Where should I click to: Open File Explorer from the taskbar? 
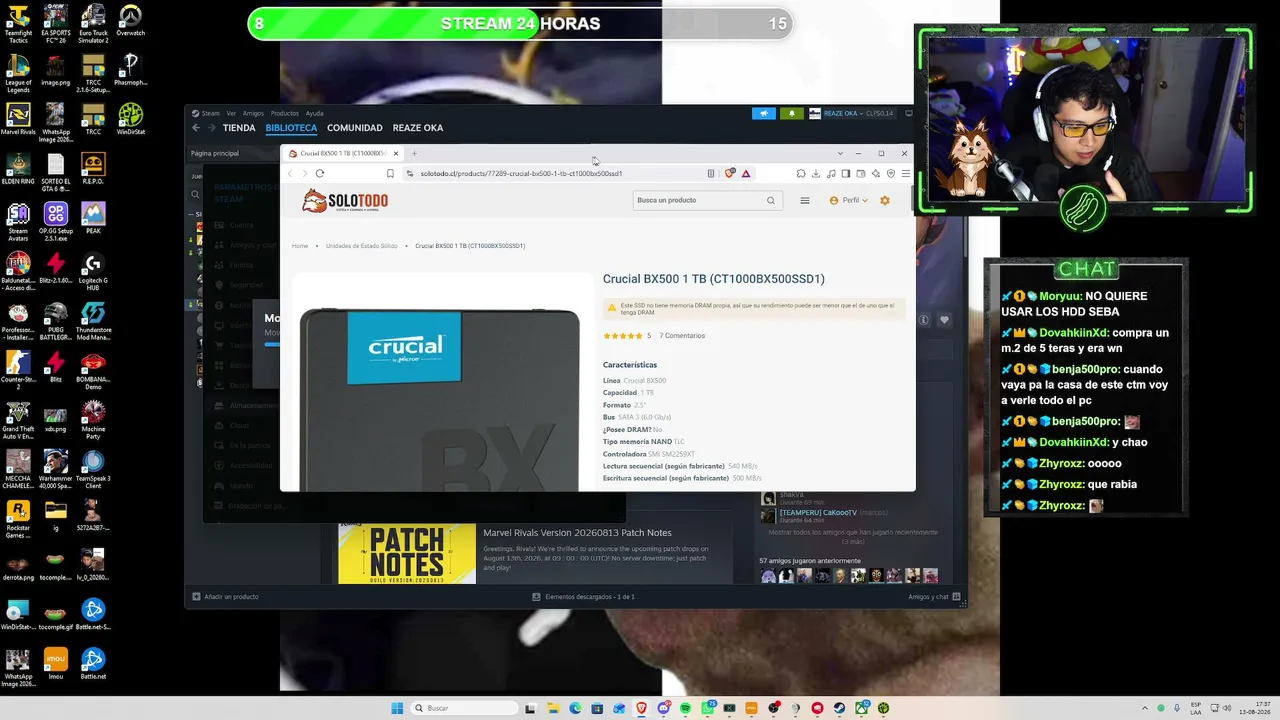(x=553, y=708)
